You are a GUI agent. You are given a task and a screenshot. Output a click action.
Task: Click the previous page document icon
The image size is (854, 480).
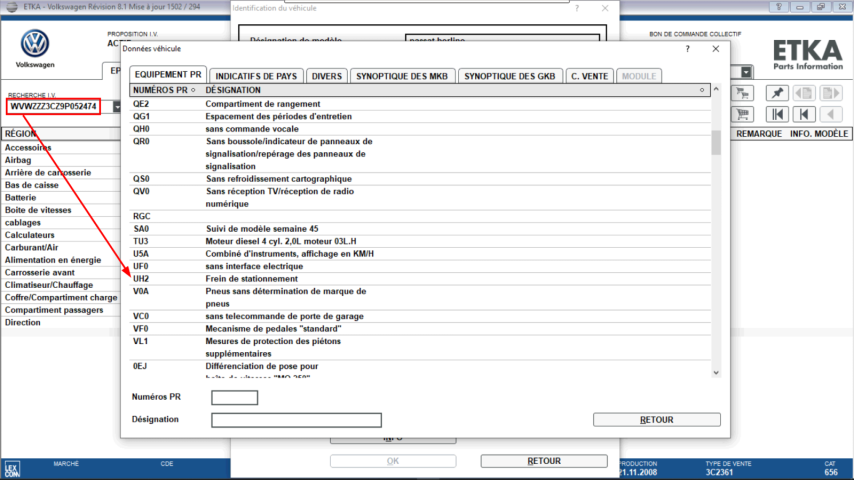[x=804, y=93]
